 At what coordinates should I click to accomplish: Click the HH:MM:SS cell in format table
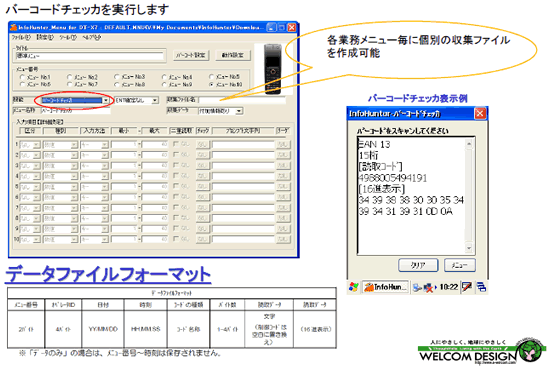coord(146,329)
